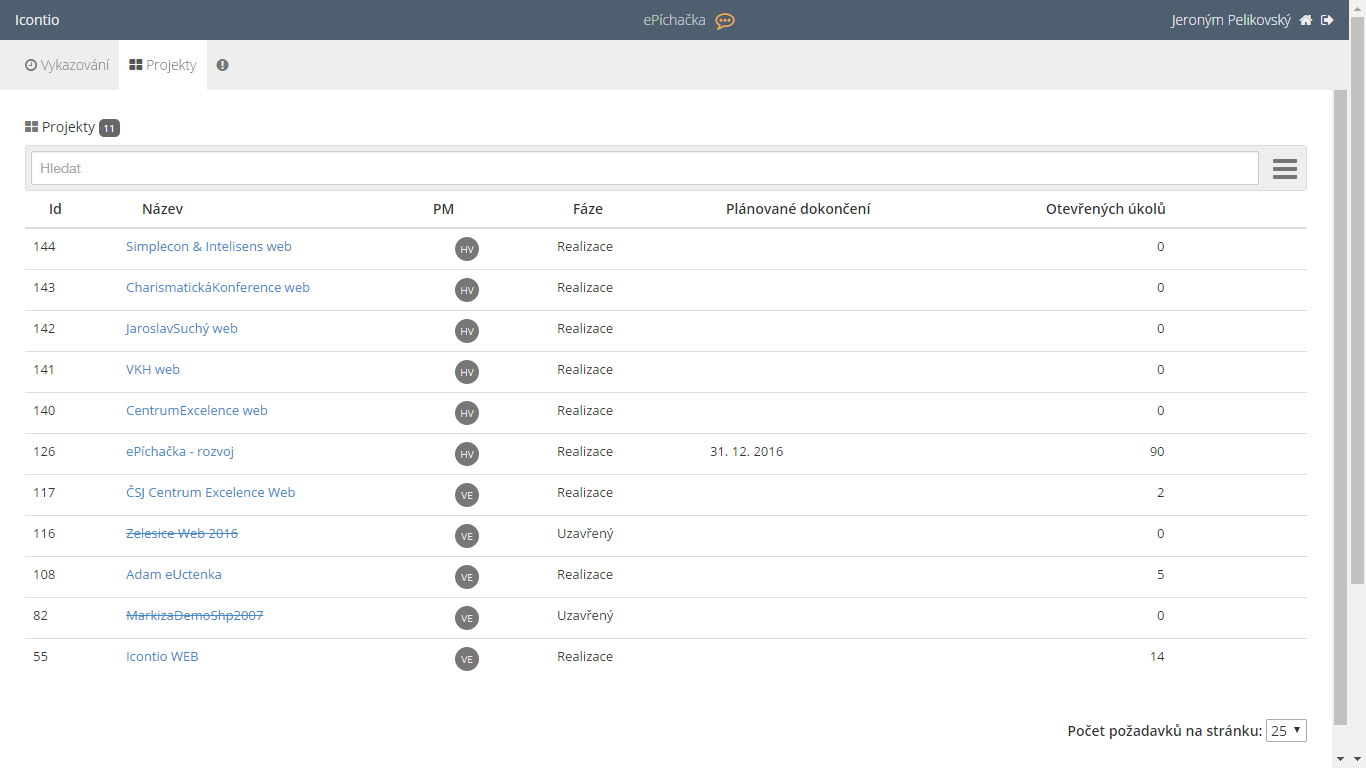The width and height of the screenshot is (1366, 768).
Task: Click open tasks value 14
Action: tap(1157, 656)
